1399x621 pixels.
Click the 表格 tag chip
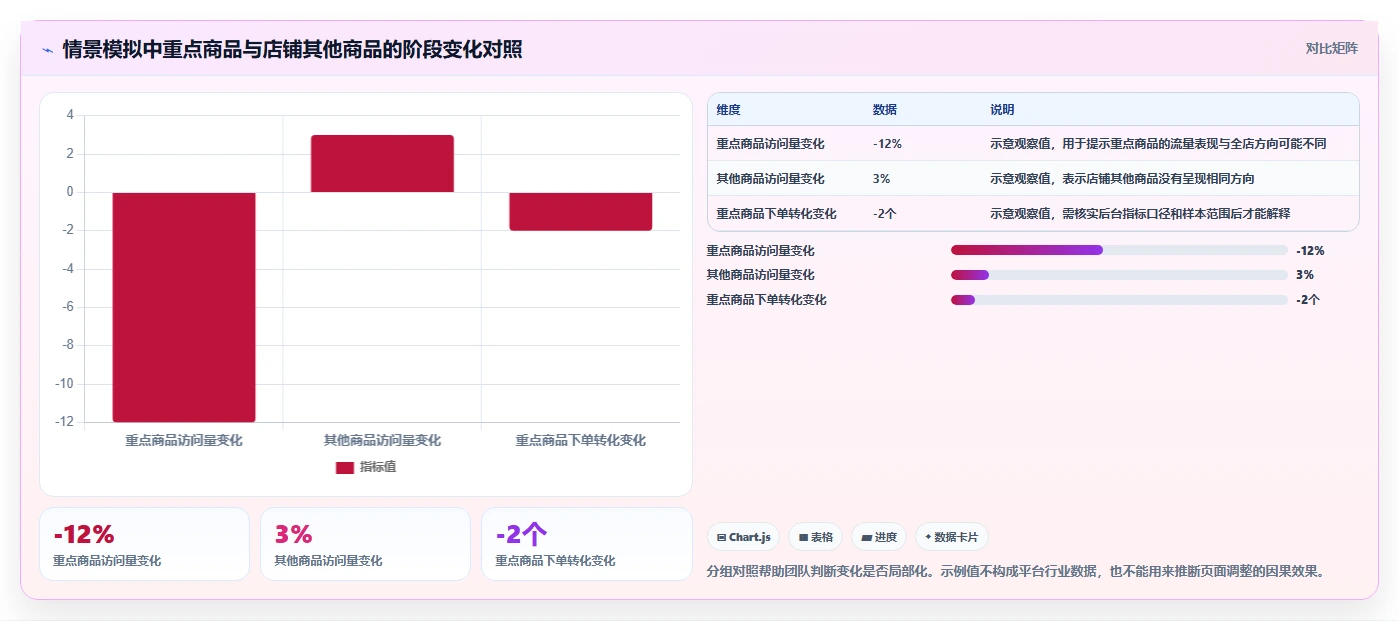(x=816, y=537)
